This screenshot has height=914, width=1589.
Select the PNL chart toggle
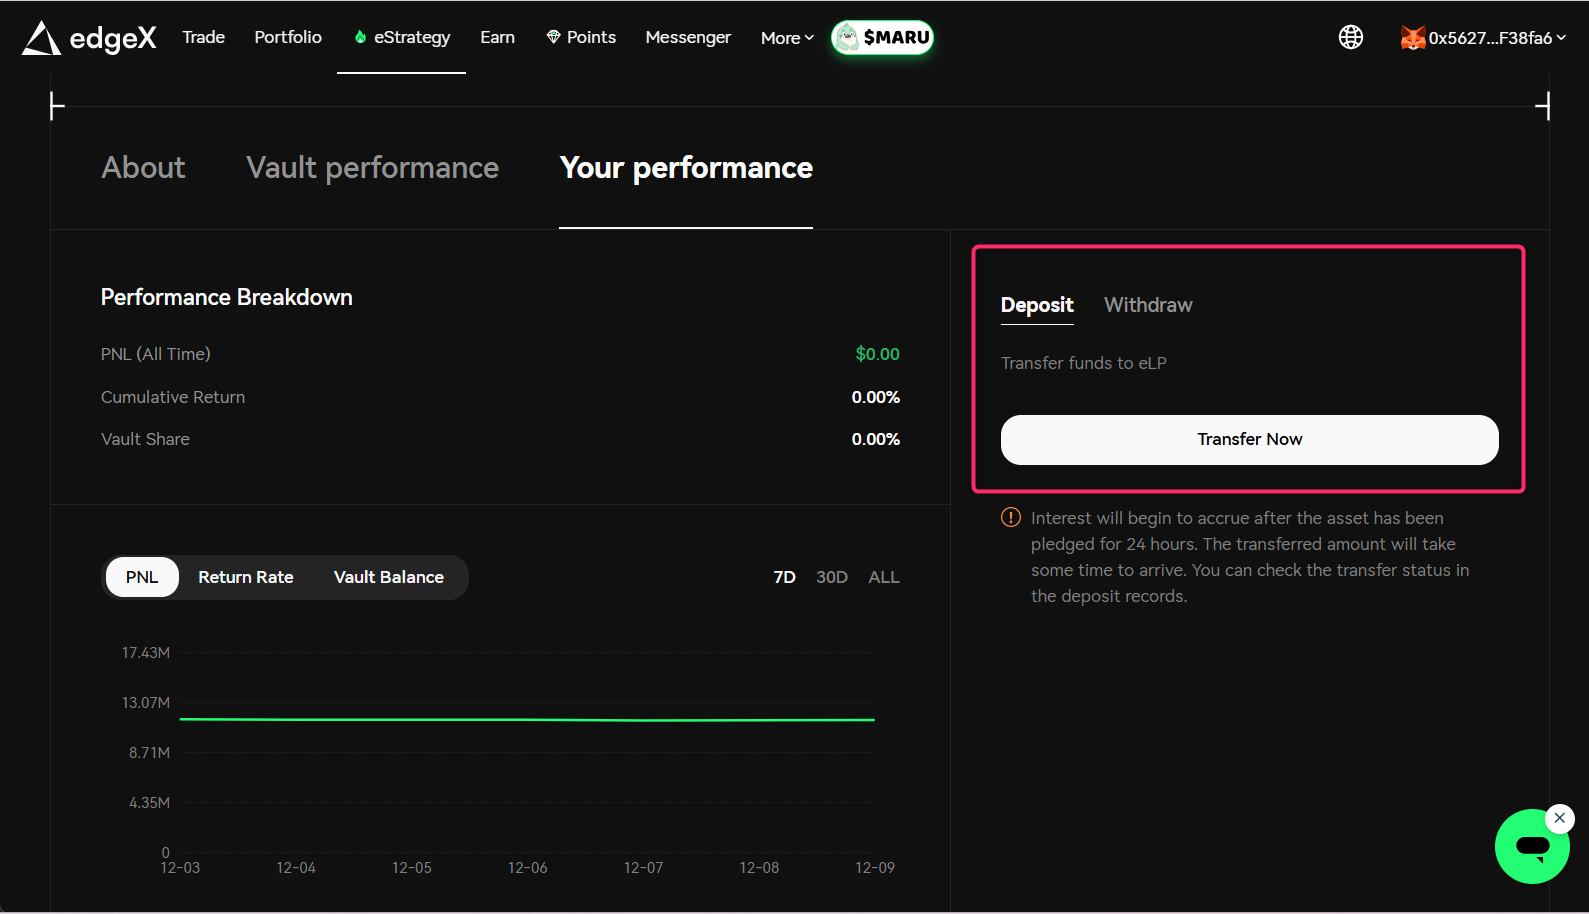[x=142, y=577]
